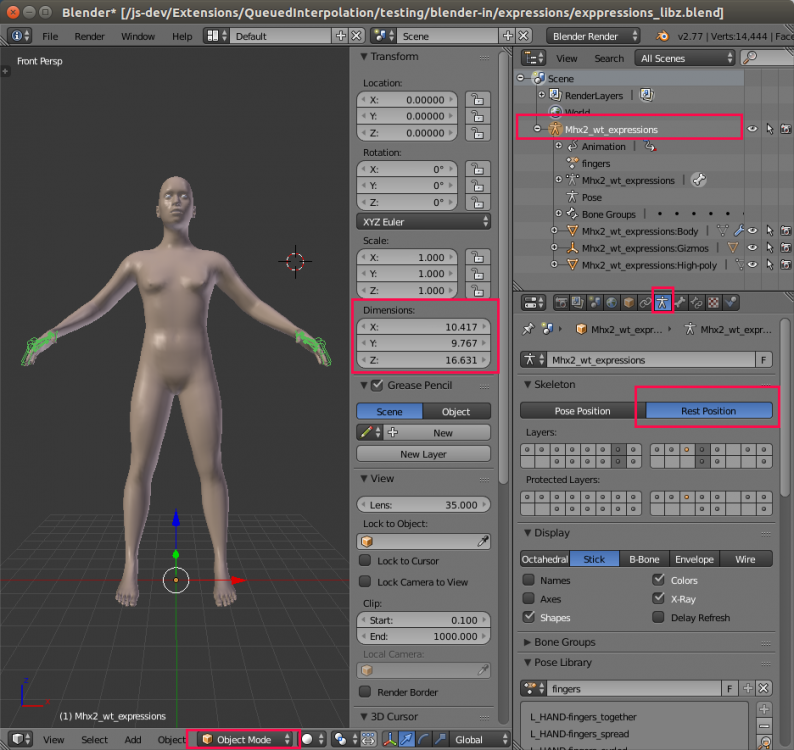Disable the X-Ray checkbox
Viewport: 794px width, 750px height.
(x=658, y=598)
